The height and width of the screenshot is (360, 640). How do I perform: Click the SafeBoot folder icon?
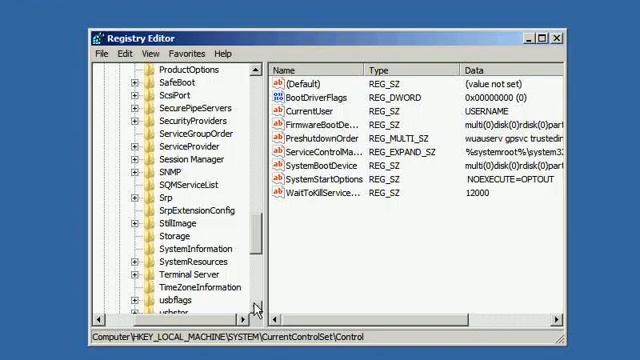[149, 82]
